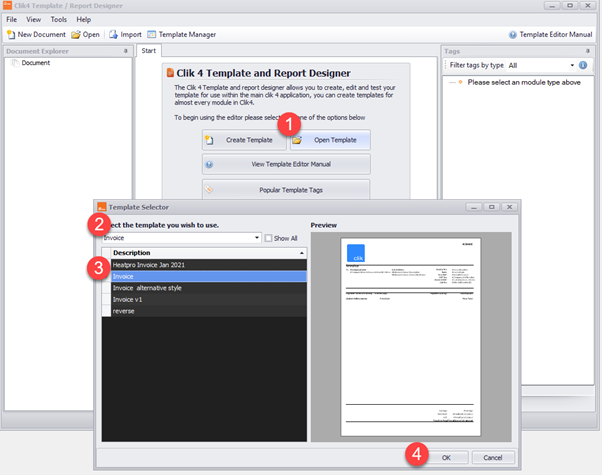Select the Document node in explorer
Viewport: 602px width, 475px height.
(36, 63)
